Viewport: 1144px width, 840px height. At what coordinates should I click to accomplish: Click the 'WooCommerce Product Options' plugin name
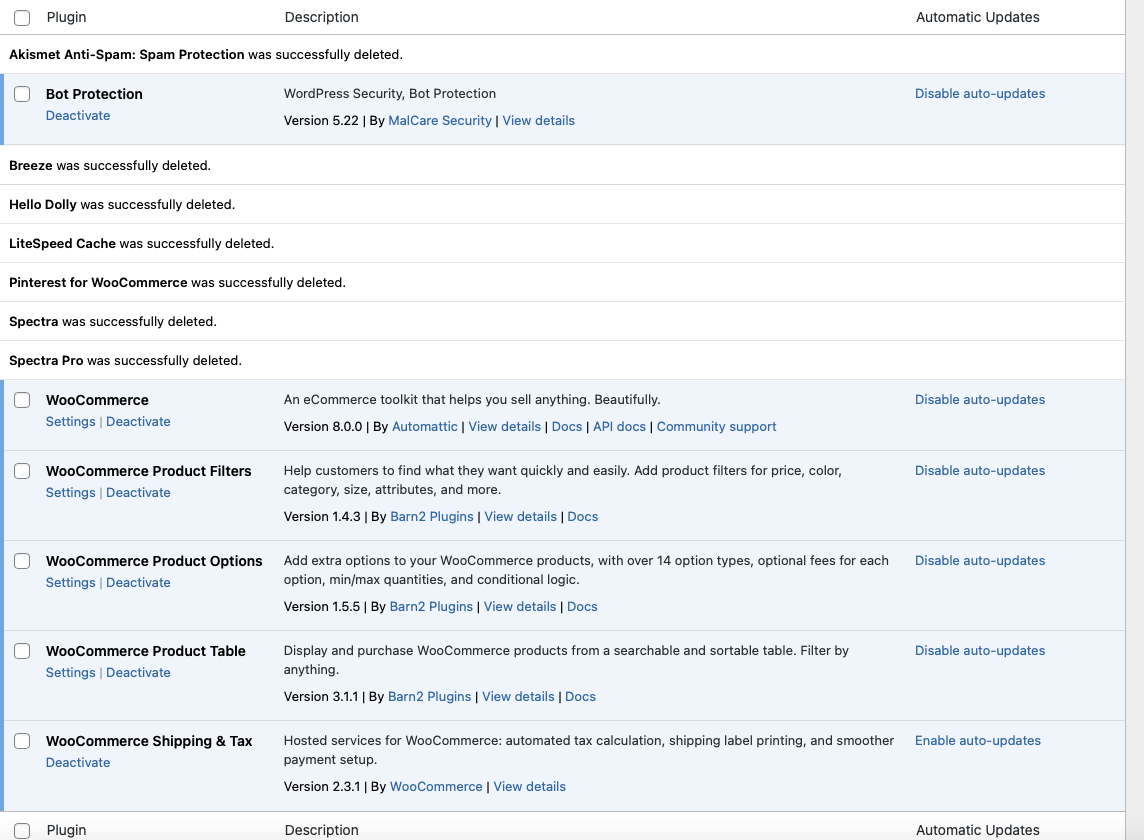pyautogui.click(x=154, y=561)
